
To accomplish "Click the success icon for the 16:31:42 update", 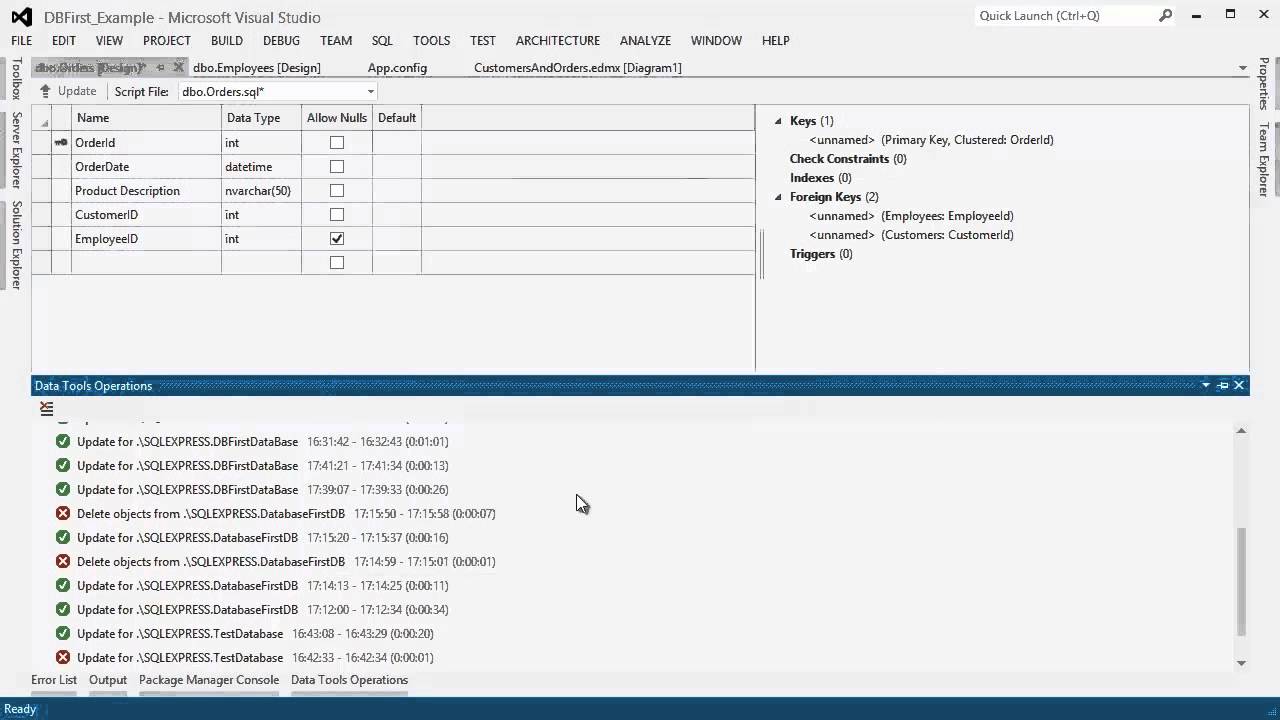I will 63,441.
